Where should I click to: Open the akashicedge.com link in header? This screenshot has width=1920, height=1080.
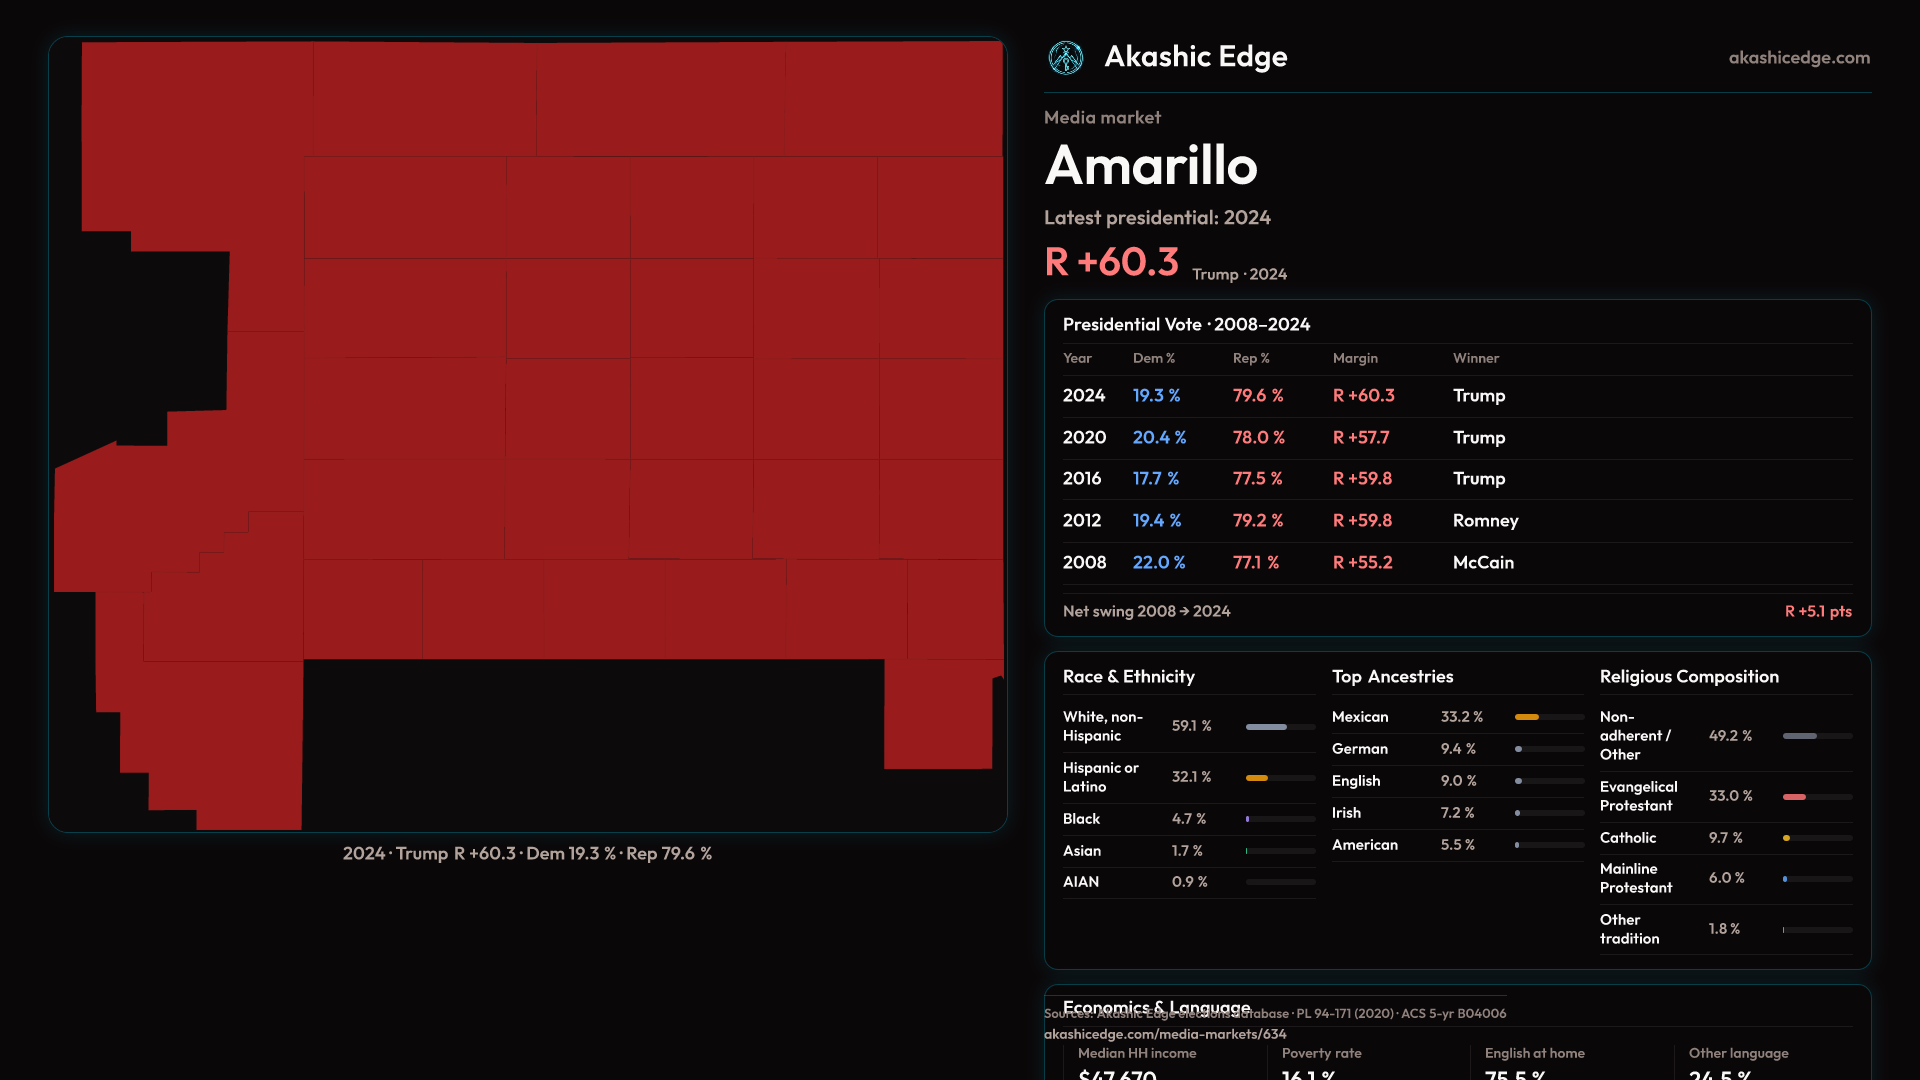point(1798,58)
